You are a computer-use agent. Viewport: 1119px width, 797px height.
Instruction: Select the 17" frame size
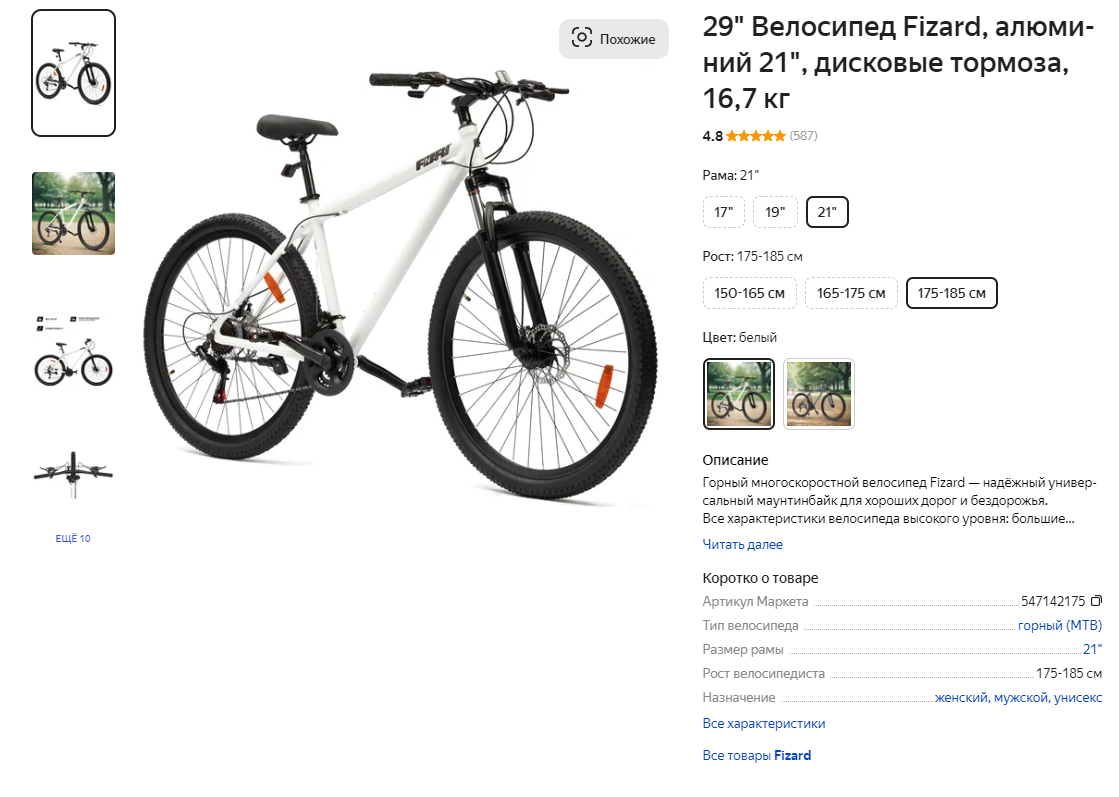(723, 212)
